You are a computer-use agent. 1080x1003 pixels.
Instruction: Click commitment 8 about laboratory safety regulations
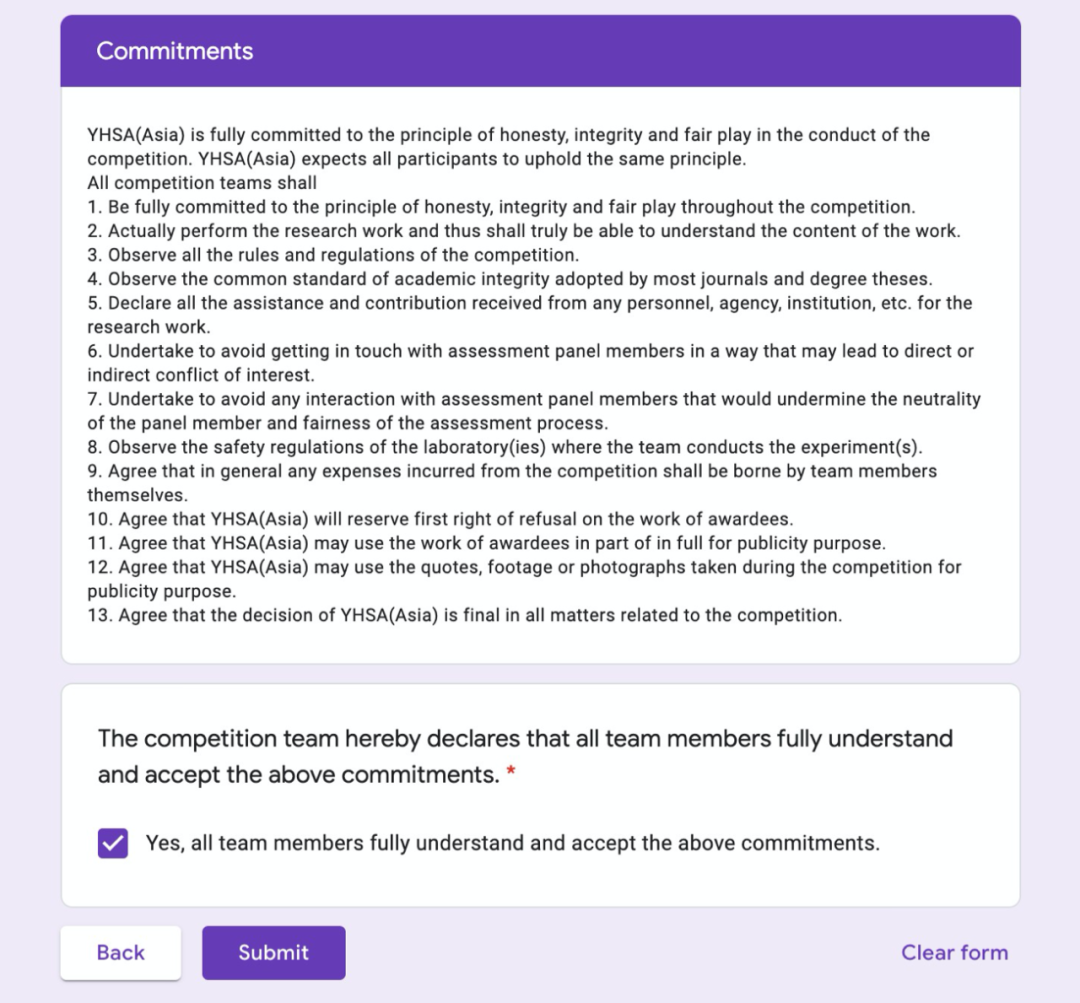point(505,447)
